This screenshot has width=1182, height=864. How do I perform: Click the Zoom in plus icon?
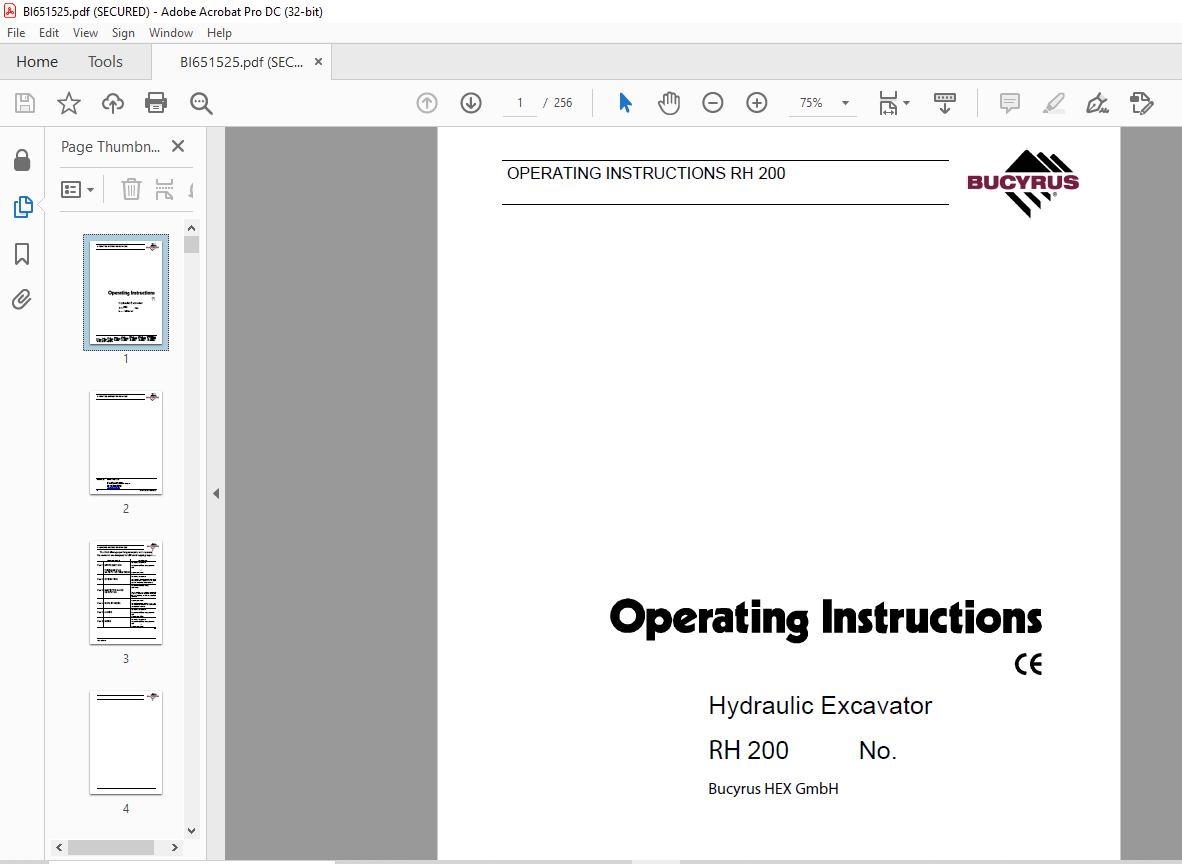point(757,103)
